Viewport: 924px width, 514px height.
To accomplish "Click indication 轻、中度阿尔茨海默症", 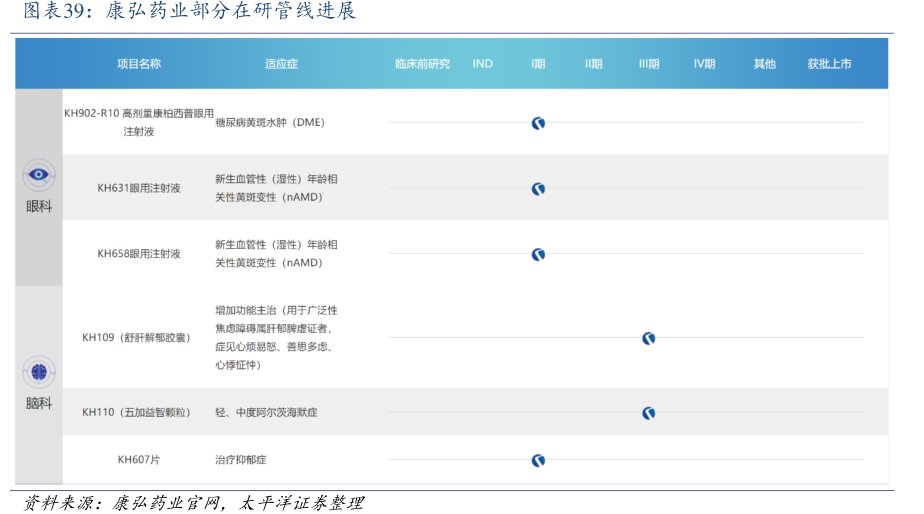I will point(266,413).
